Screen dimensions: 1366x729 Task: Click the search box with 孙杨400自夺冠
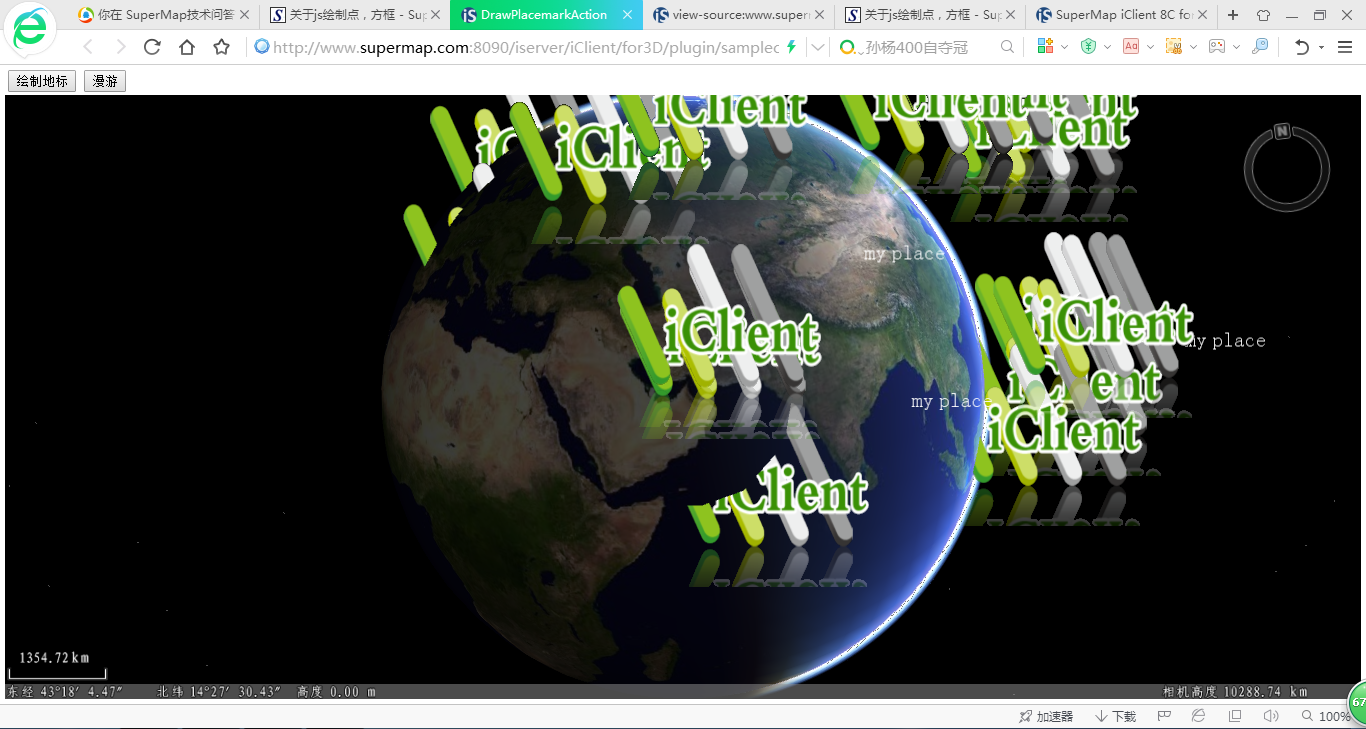pyautogui.click(x=915, y=47)
